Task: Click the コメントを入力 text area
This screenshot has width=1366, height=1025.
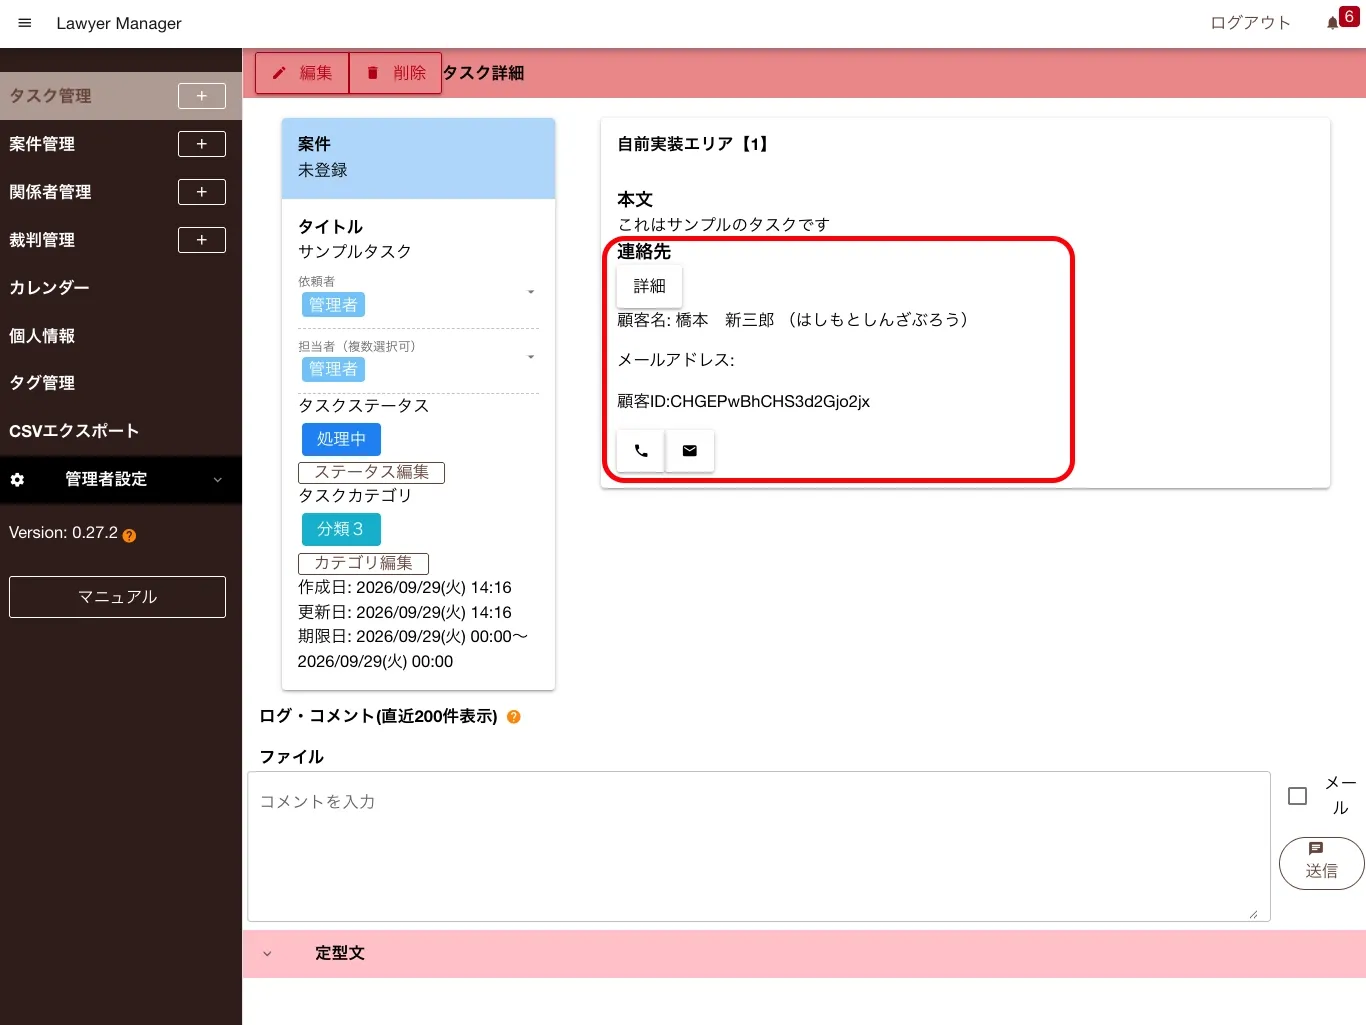Action: pos(759,846)
